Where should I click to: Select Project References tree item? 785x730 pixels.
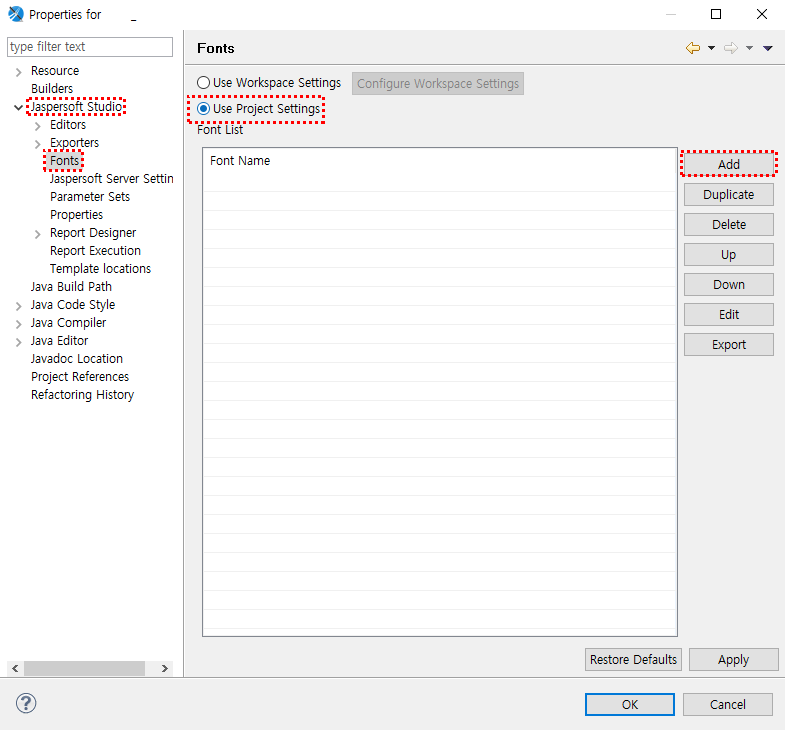pyautogui.click(x=80, y=377)
